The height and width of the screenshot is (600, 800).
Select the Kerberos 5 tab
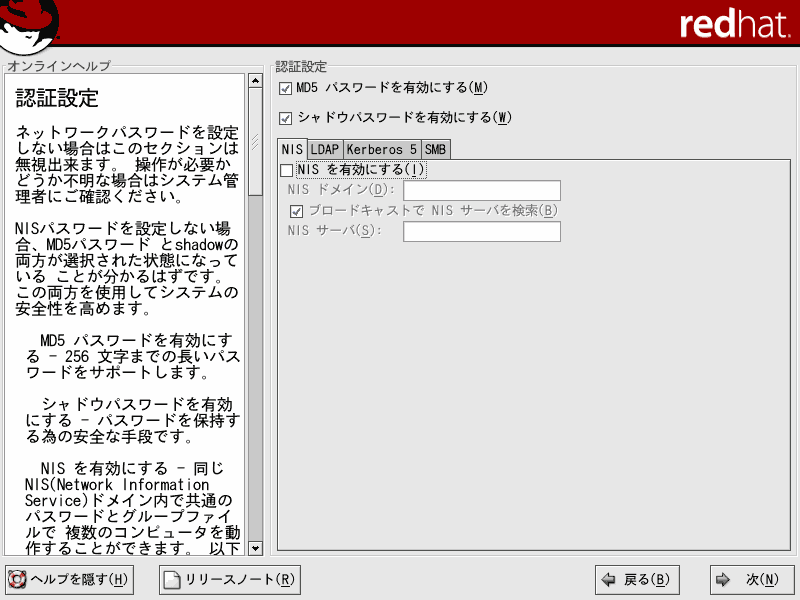point(382,149)
